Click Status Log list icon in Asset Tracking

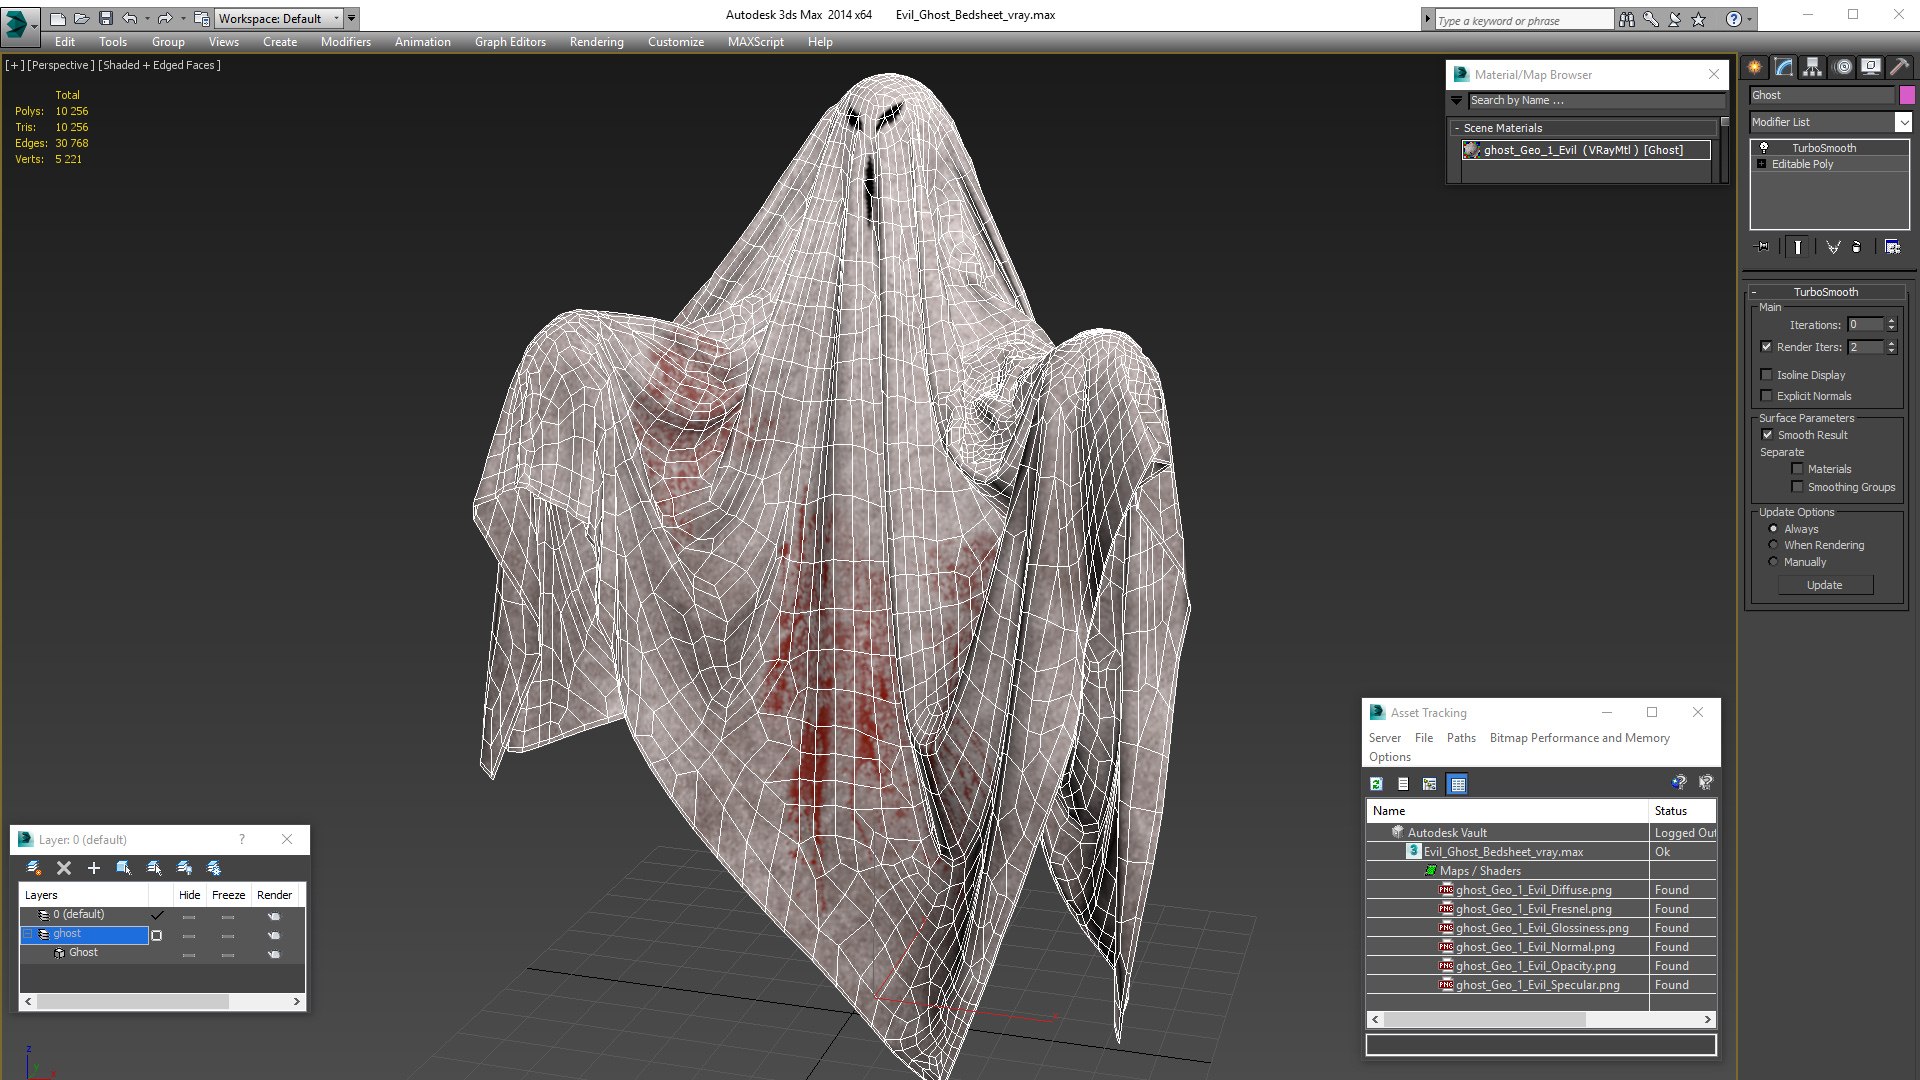coord(1403,784)
